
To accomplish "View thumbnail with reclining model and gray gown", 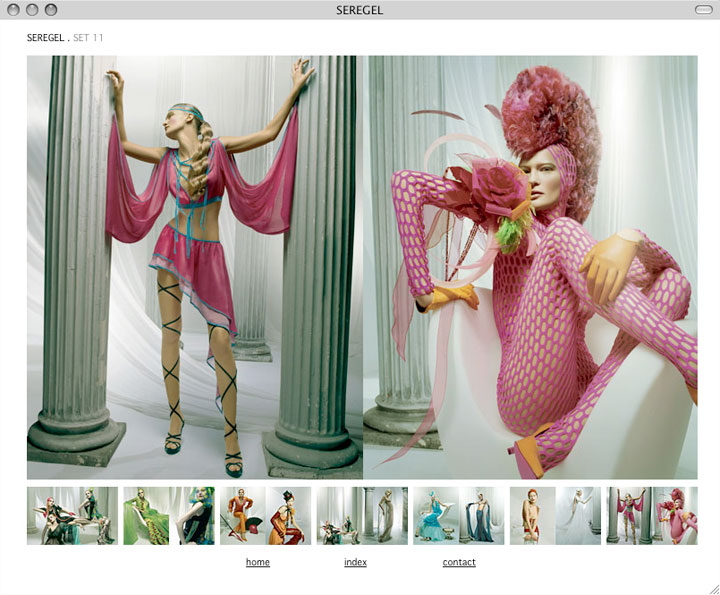I will pos(362,516).
